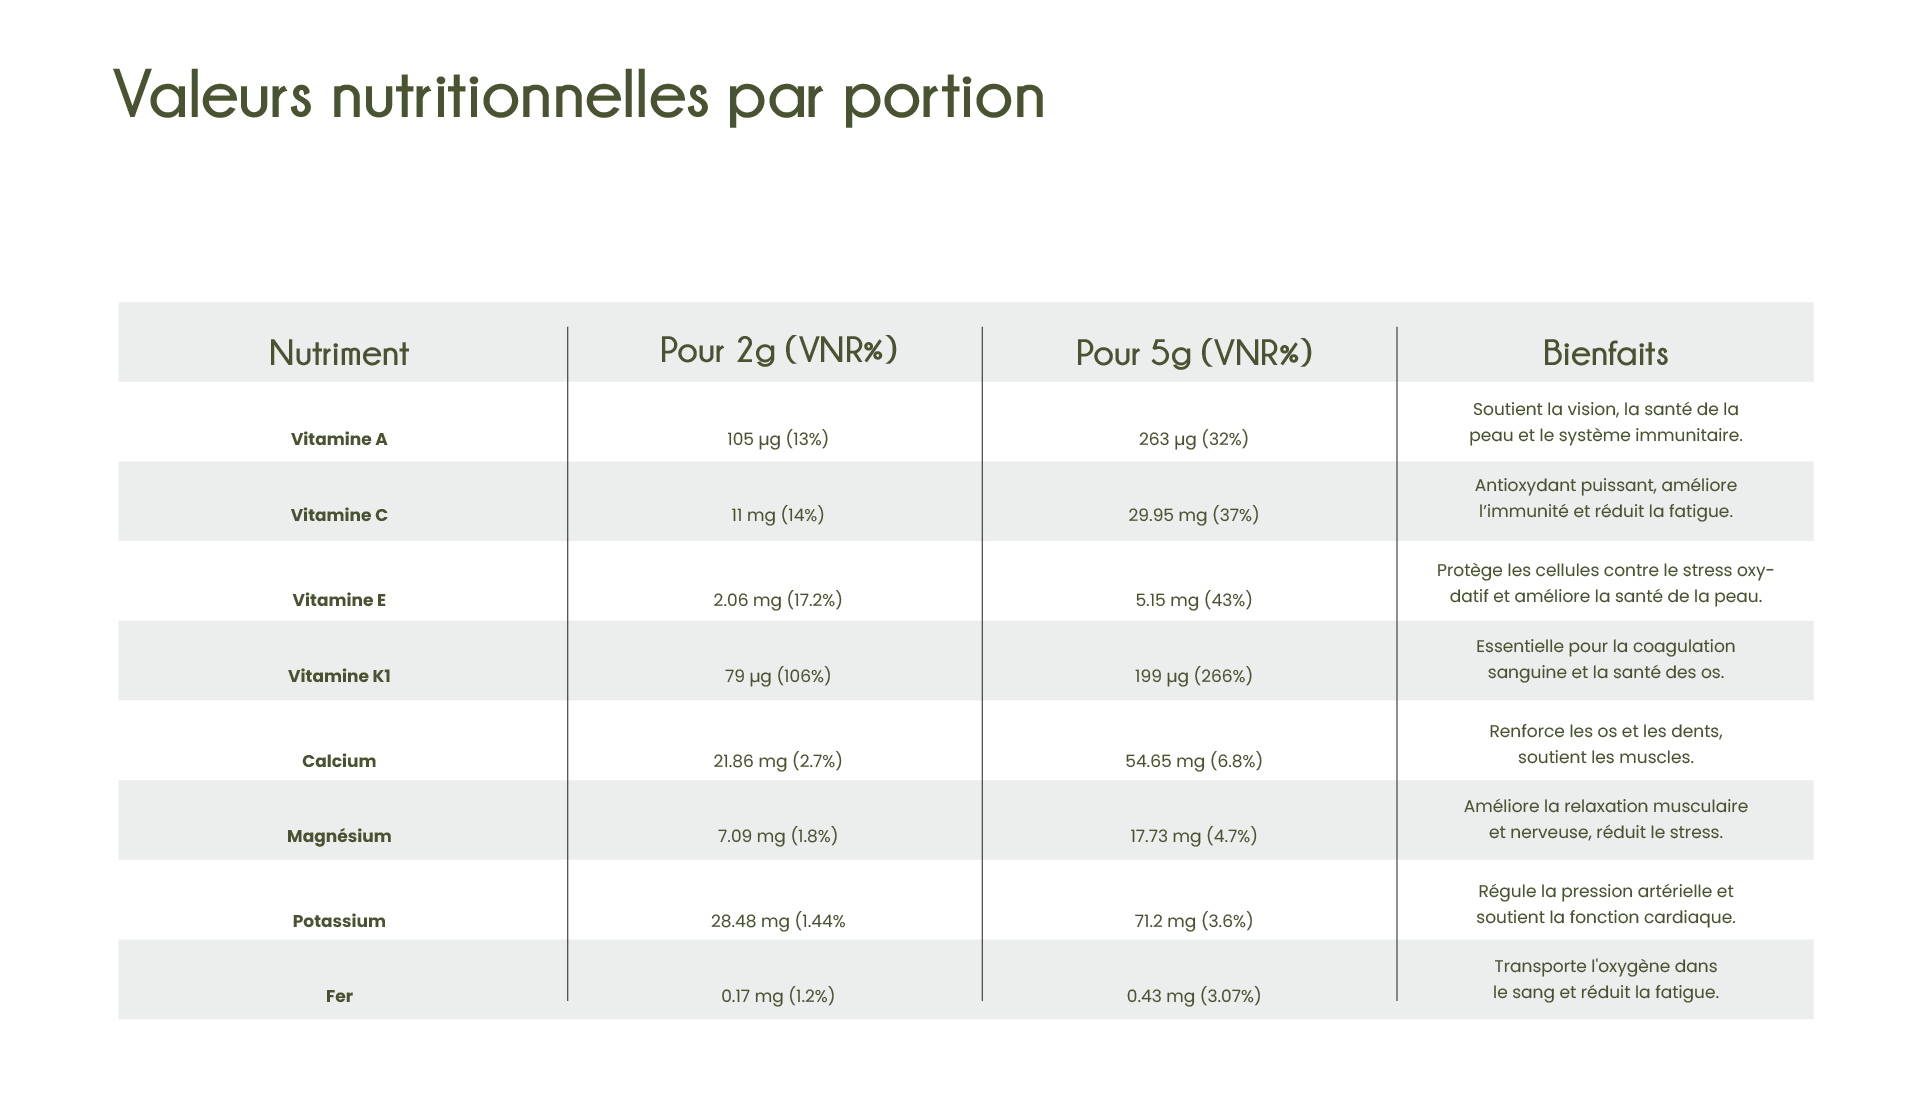Click the 'Pour 2g (VNR%)' column header
Image resolution: width=1920 pixels, height=1107 pixels.
coord(778,350)
